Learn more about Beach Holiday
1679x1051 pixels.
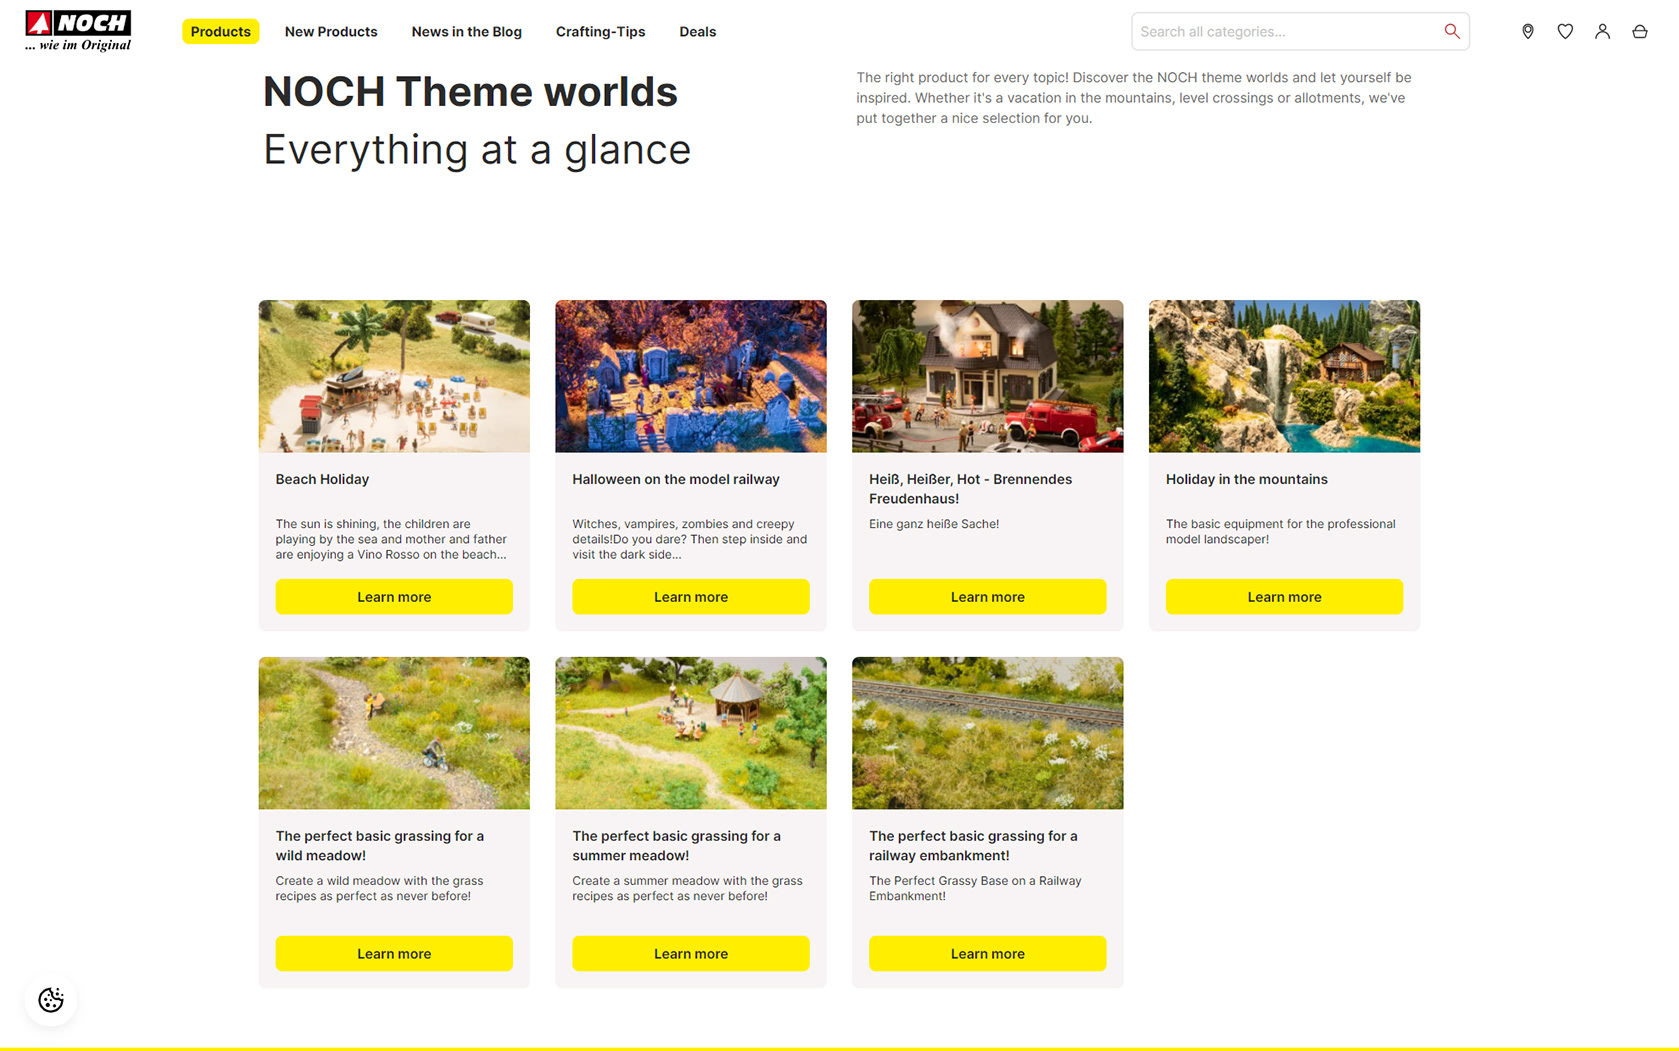coord(394,597)
